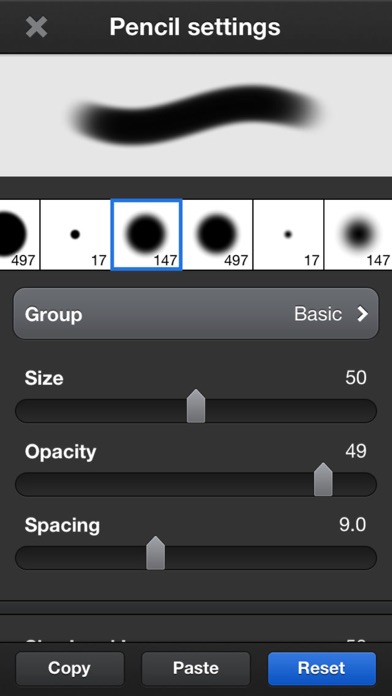Select the highlighted 147 brush preset
This screenshot has height=696, width=392.
pos(146,234)
